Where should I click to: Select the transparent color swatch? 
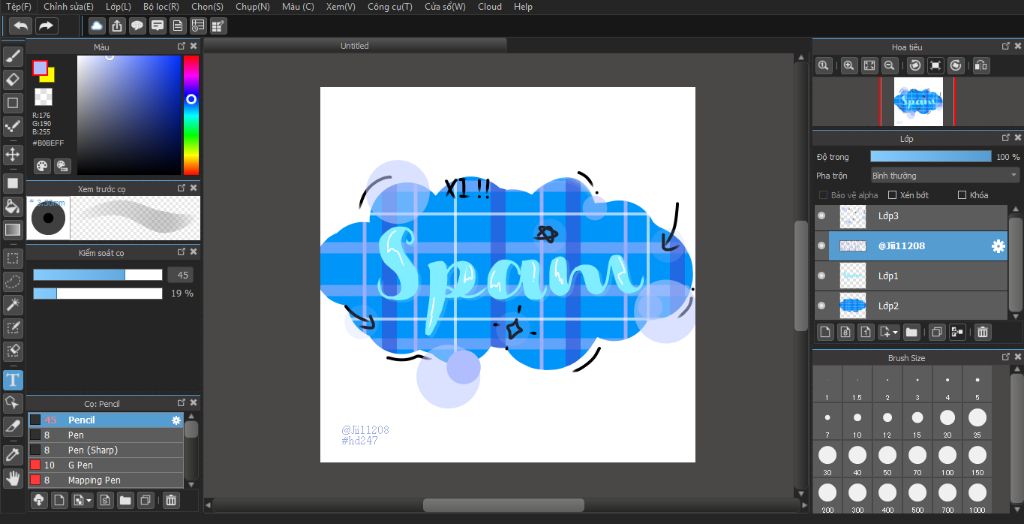point(43,97)
